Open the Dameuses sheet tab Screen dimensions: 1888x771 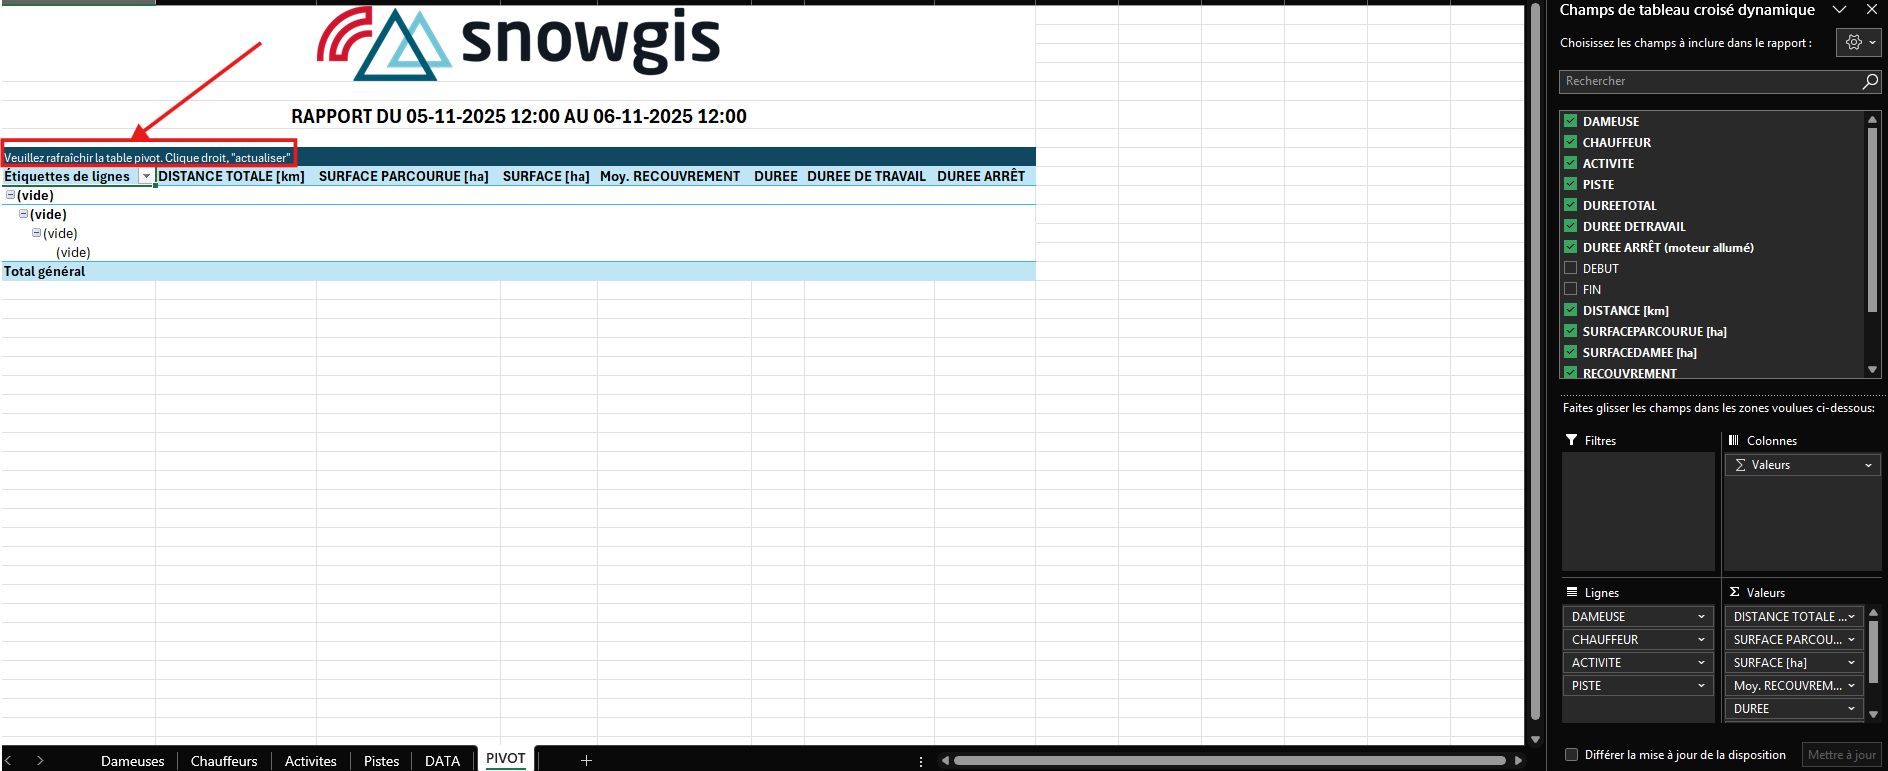click(x=132, y=761)
